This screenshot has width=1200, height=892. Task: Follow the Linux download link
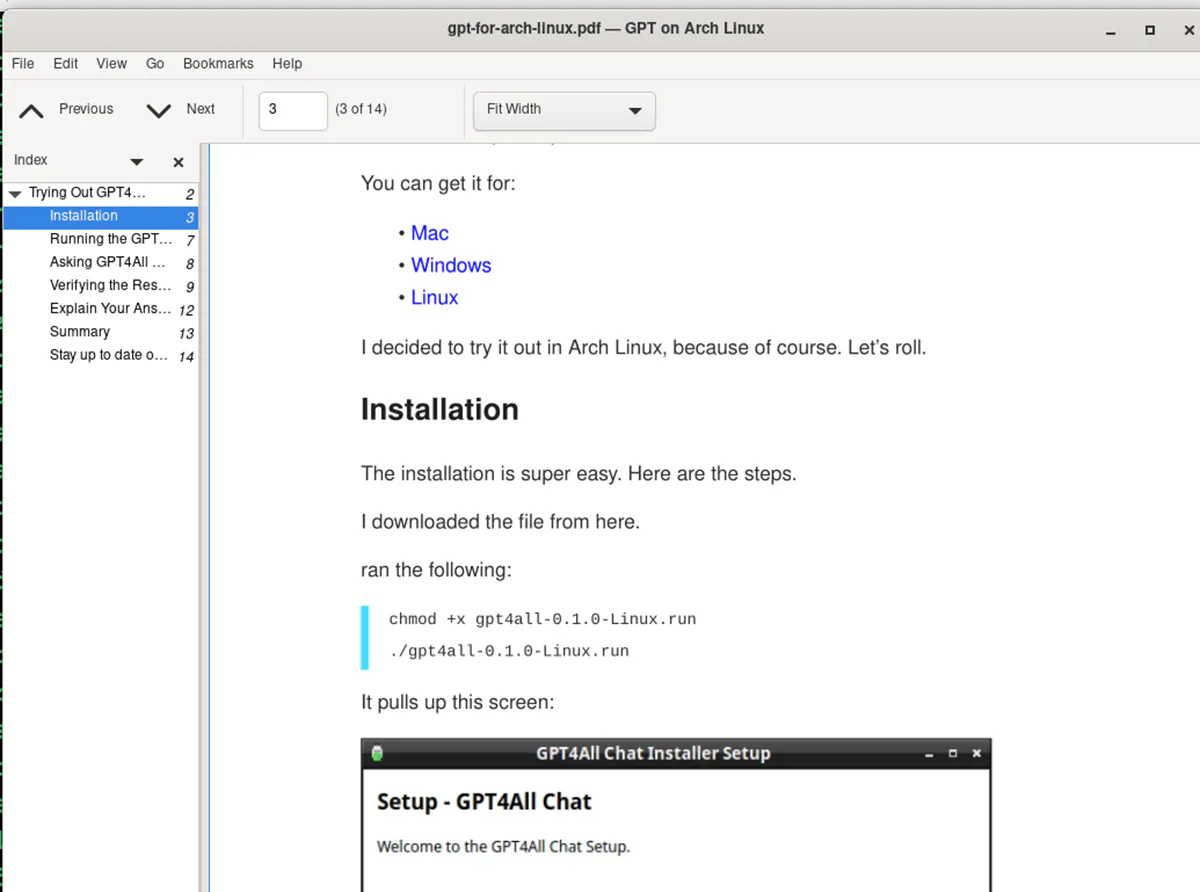coord(435,297)
